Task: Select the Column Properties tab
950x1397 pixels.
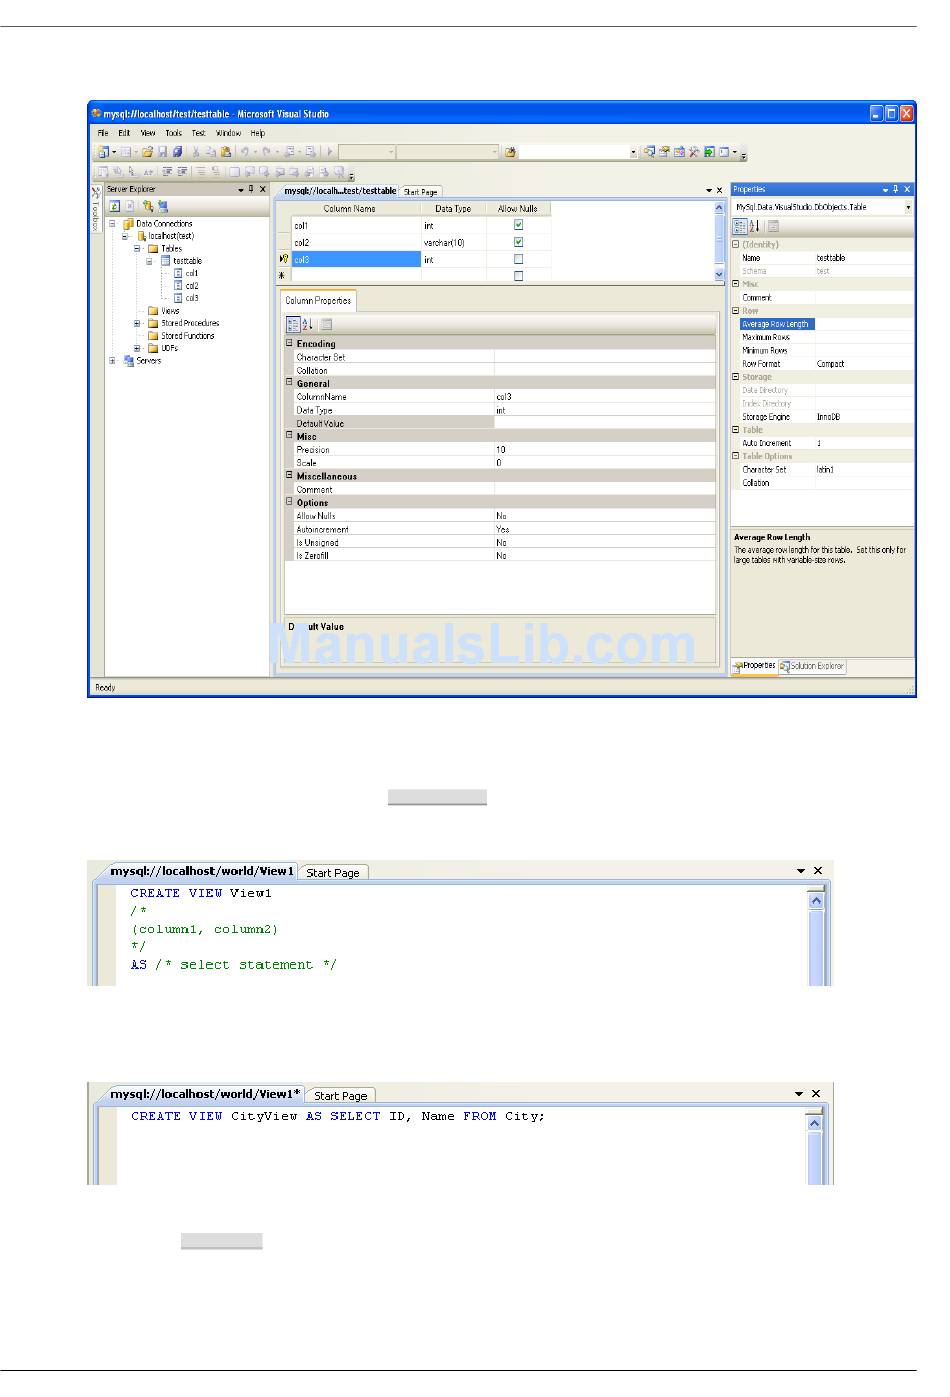Action: 318,301
